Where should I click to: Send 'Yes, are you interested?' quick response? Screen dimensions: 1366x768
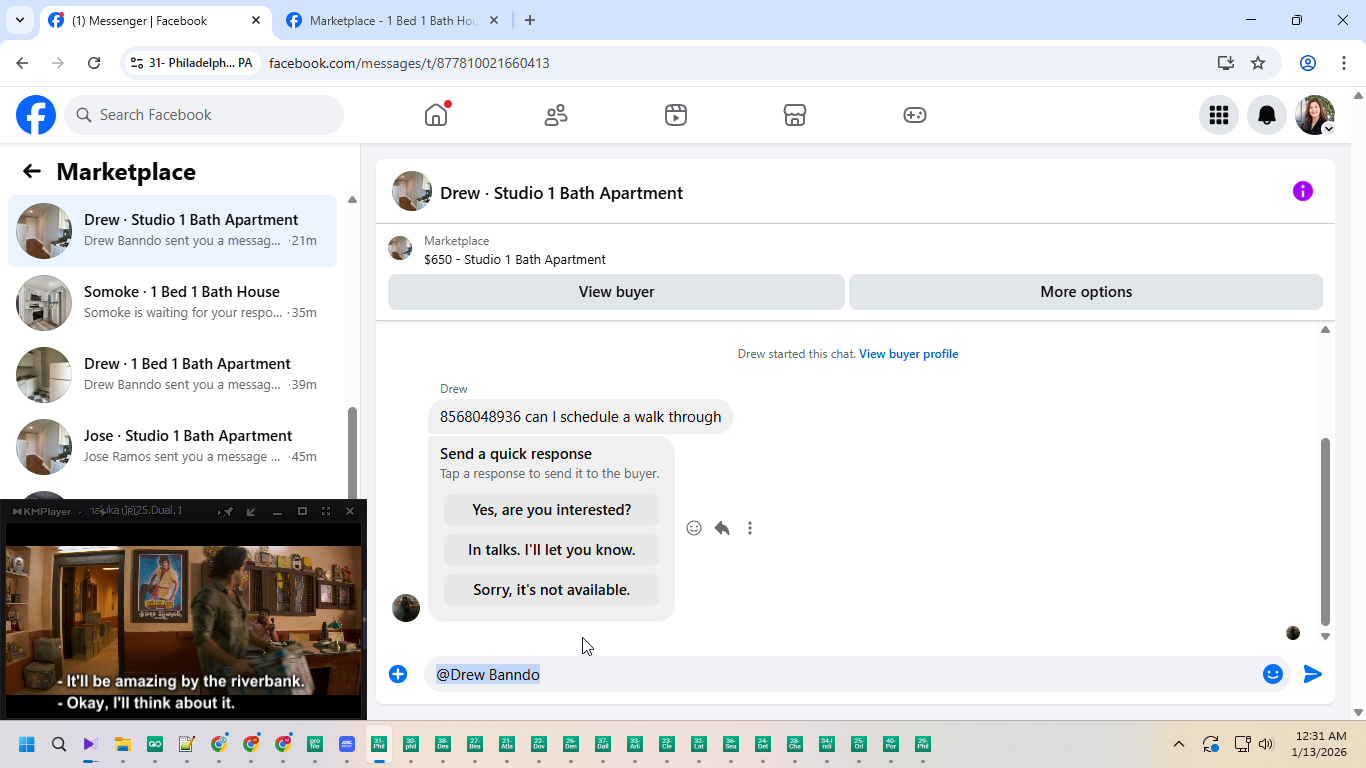coord(552,510)
